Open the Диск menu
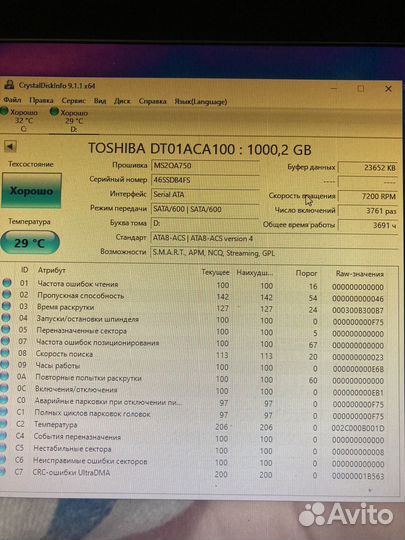This screenshot has width=405, height=540. pos(122,101)
